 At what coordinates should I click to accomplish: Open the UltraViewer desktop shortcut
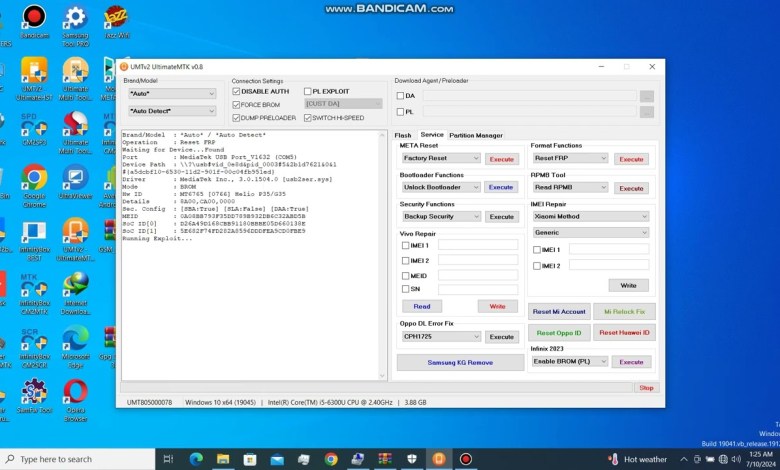[75, 182]
